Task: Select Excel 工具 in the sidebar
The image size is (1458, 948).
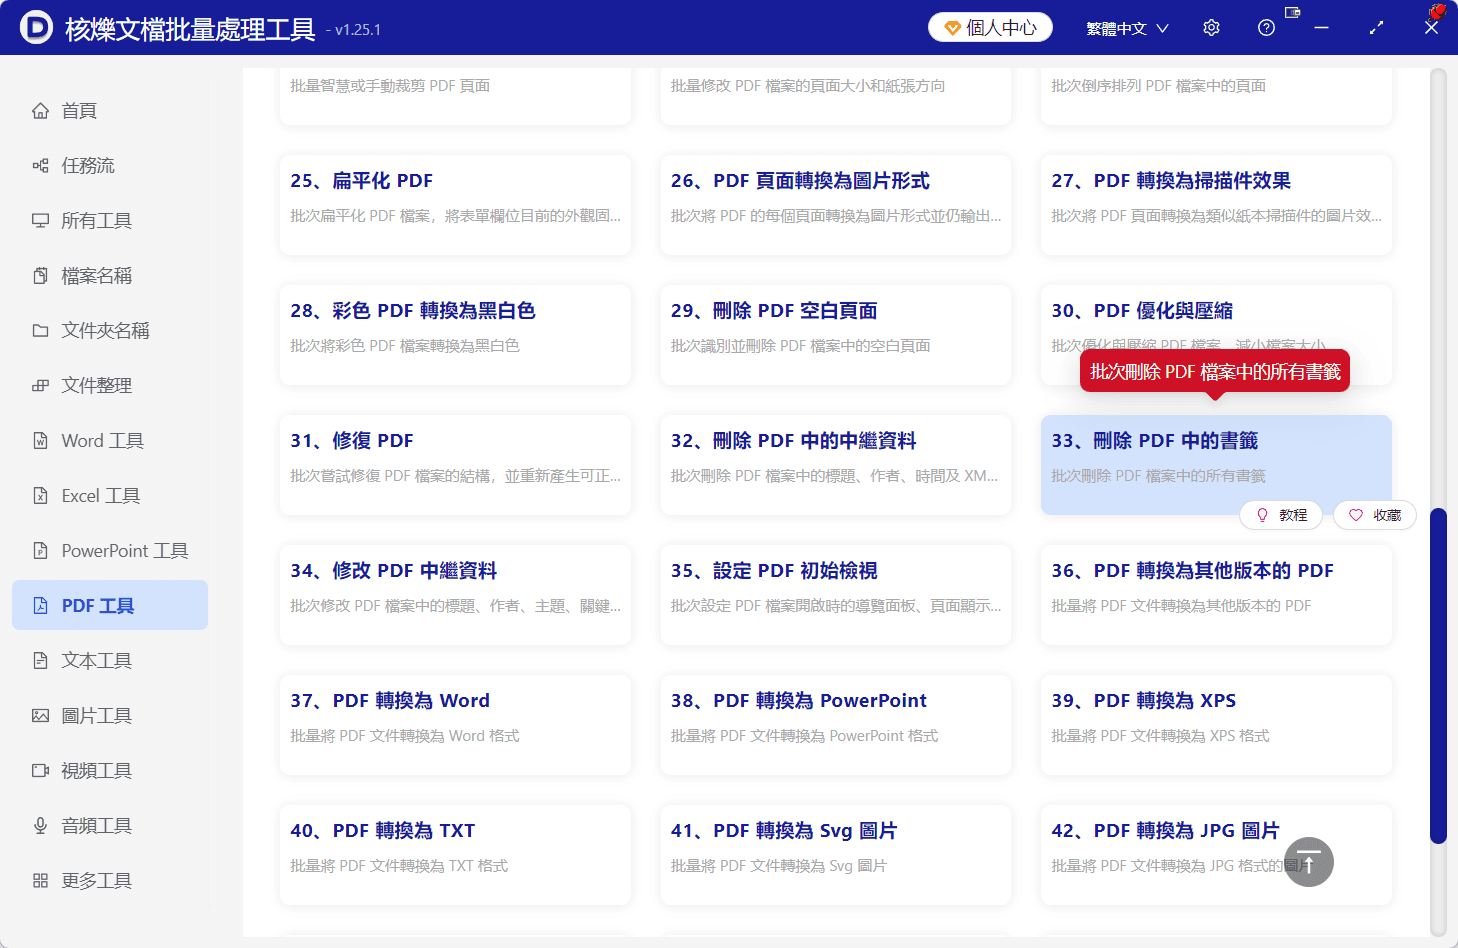Action: pos(110,496)
